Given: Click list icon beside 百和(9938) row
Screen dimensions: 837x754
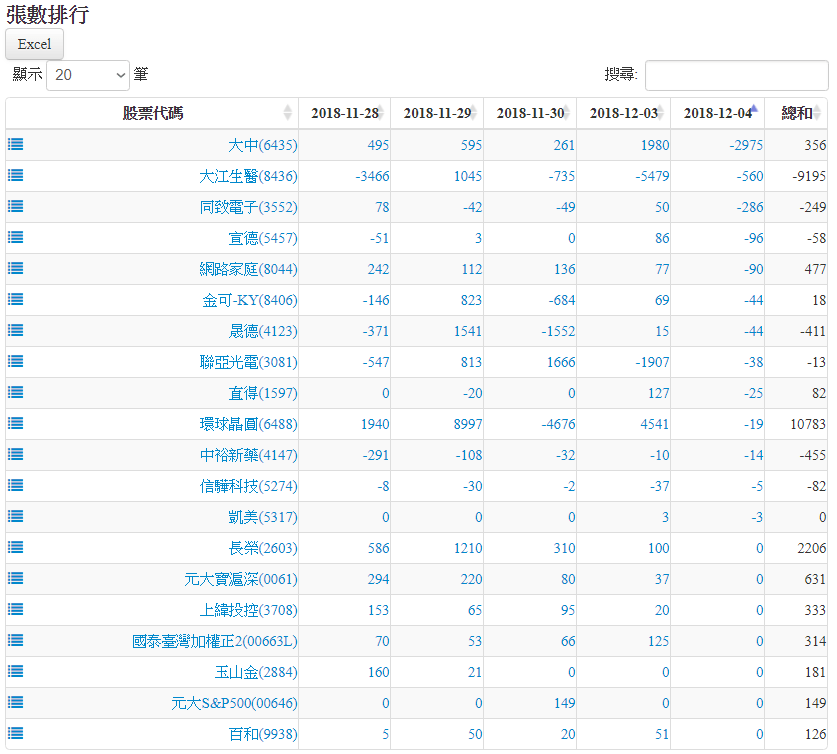Looking at the screenshot, I should [16, 733].
